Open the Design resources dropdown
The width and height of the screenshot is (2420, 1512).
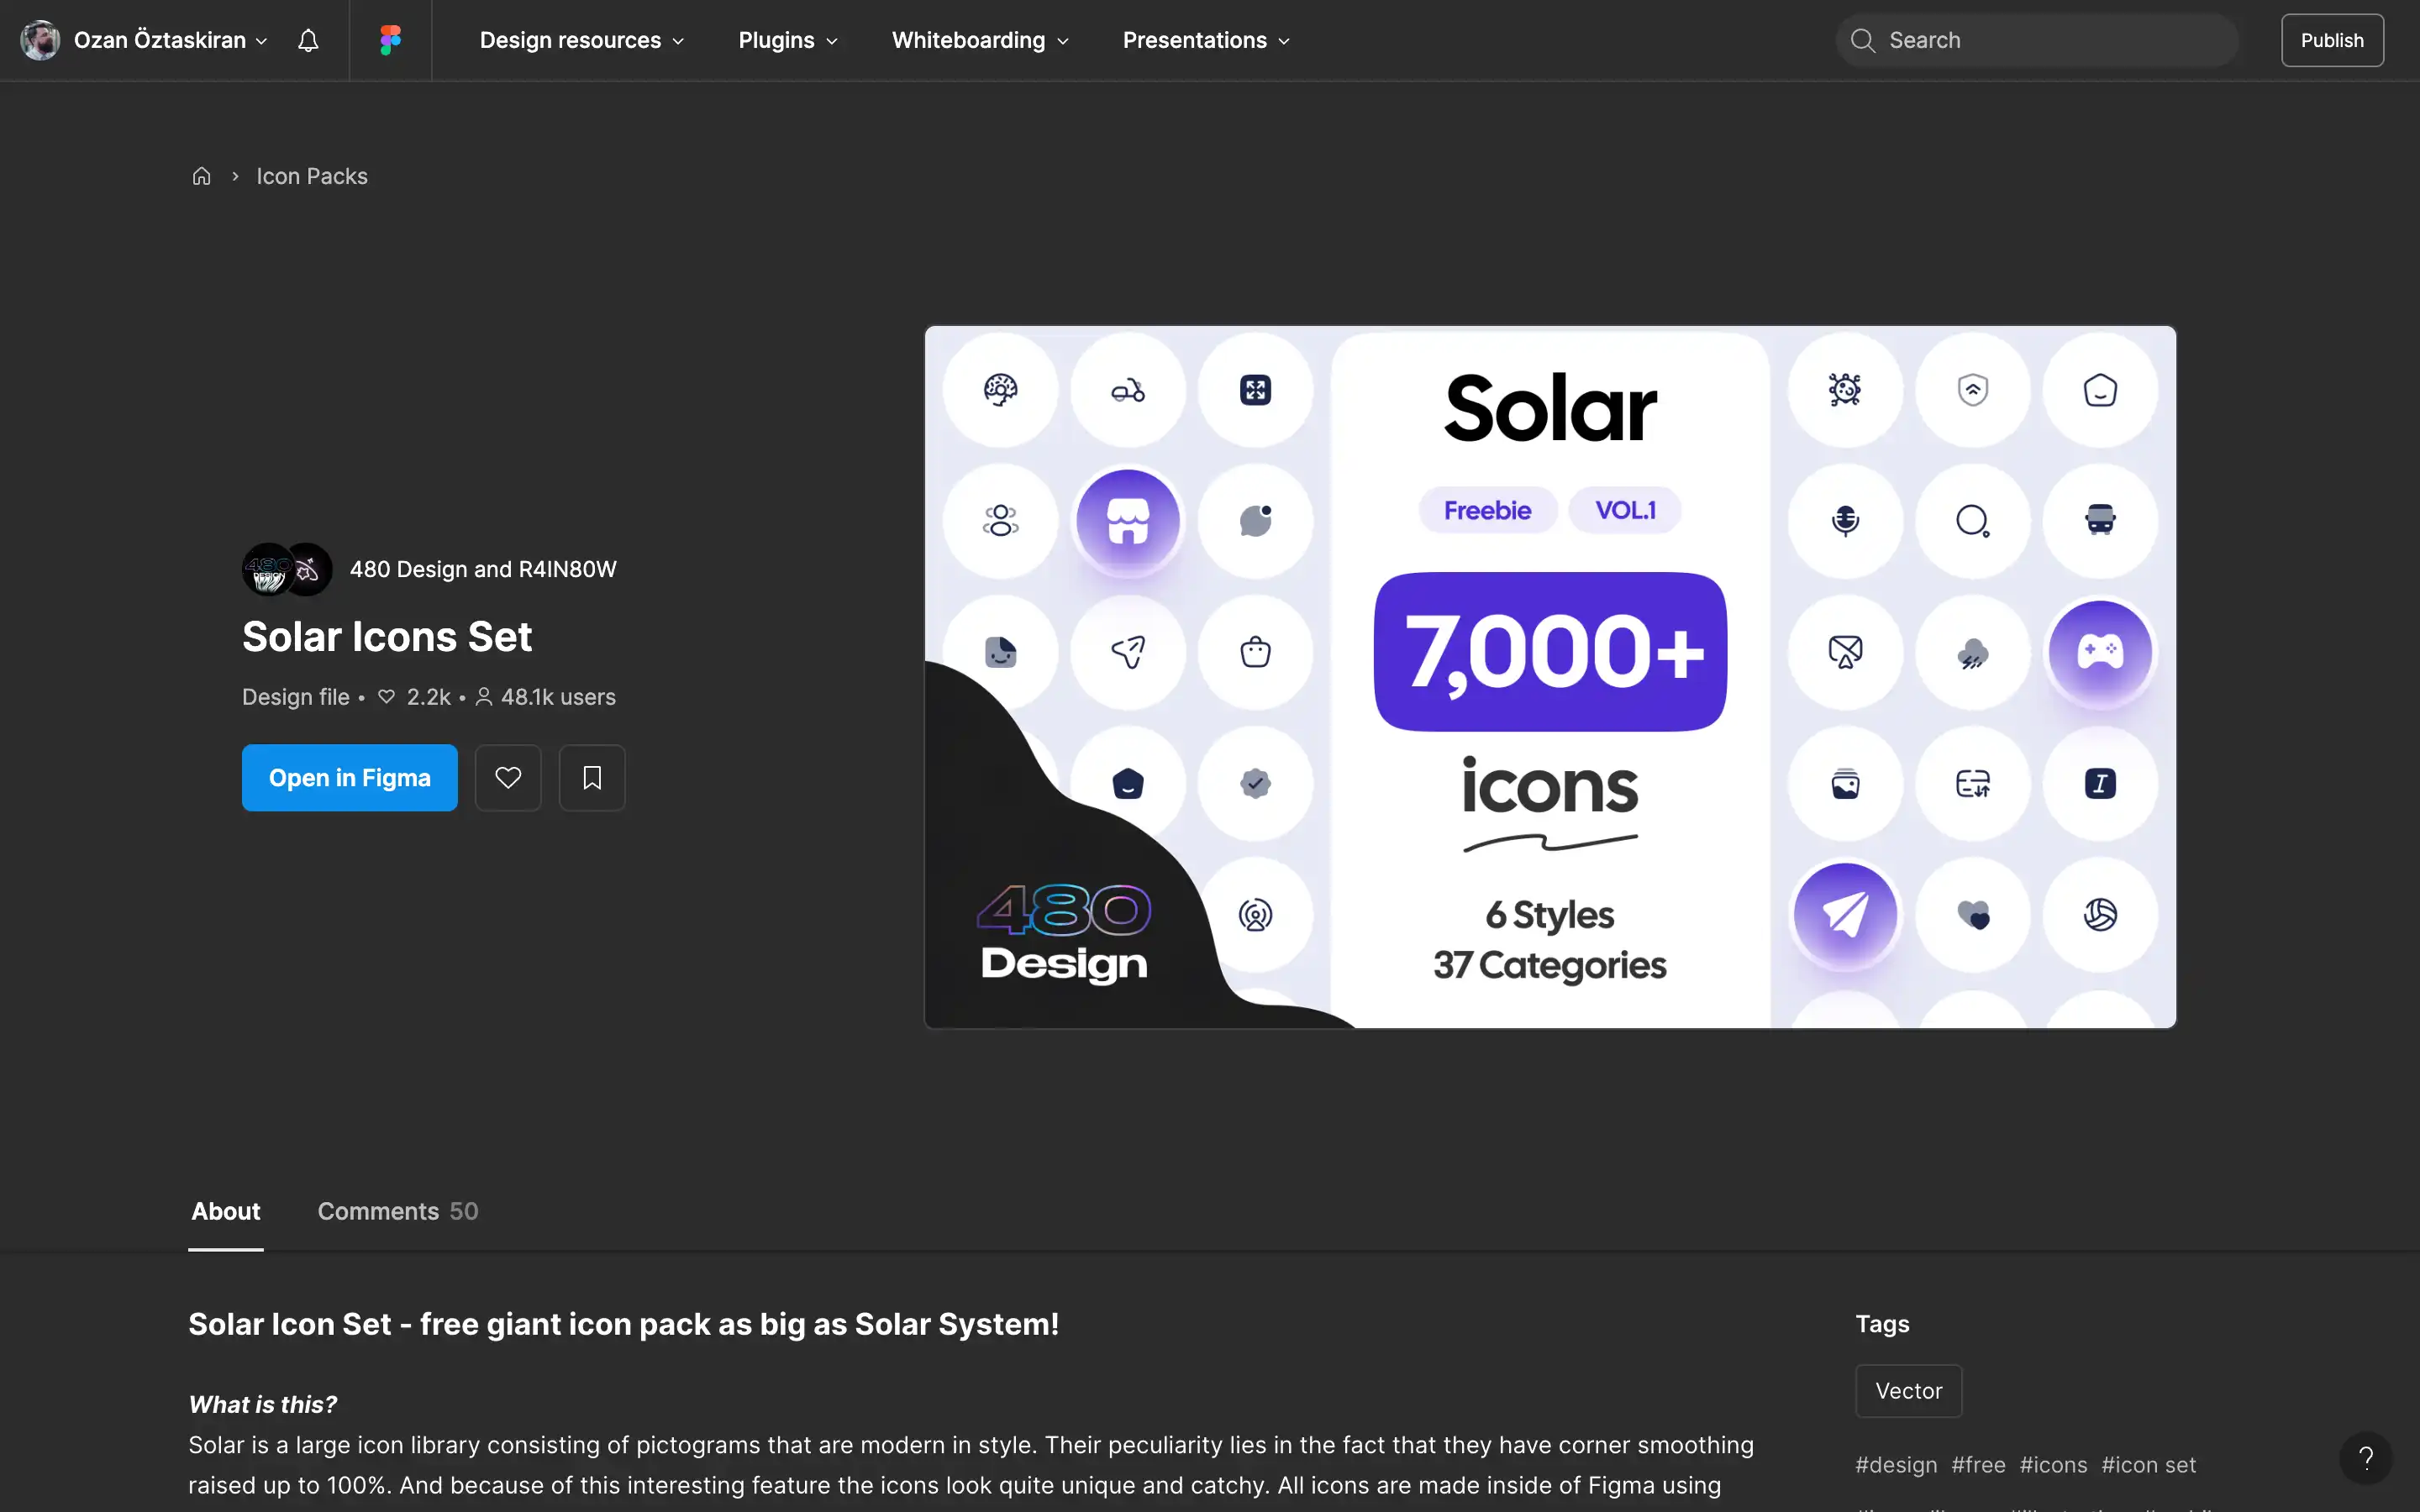click(582, 40)
